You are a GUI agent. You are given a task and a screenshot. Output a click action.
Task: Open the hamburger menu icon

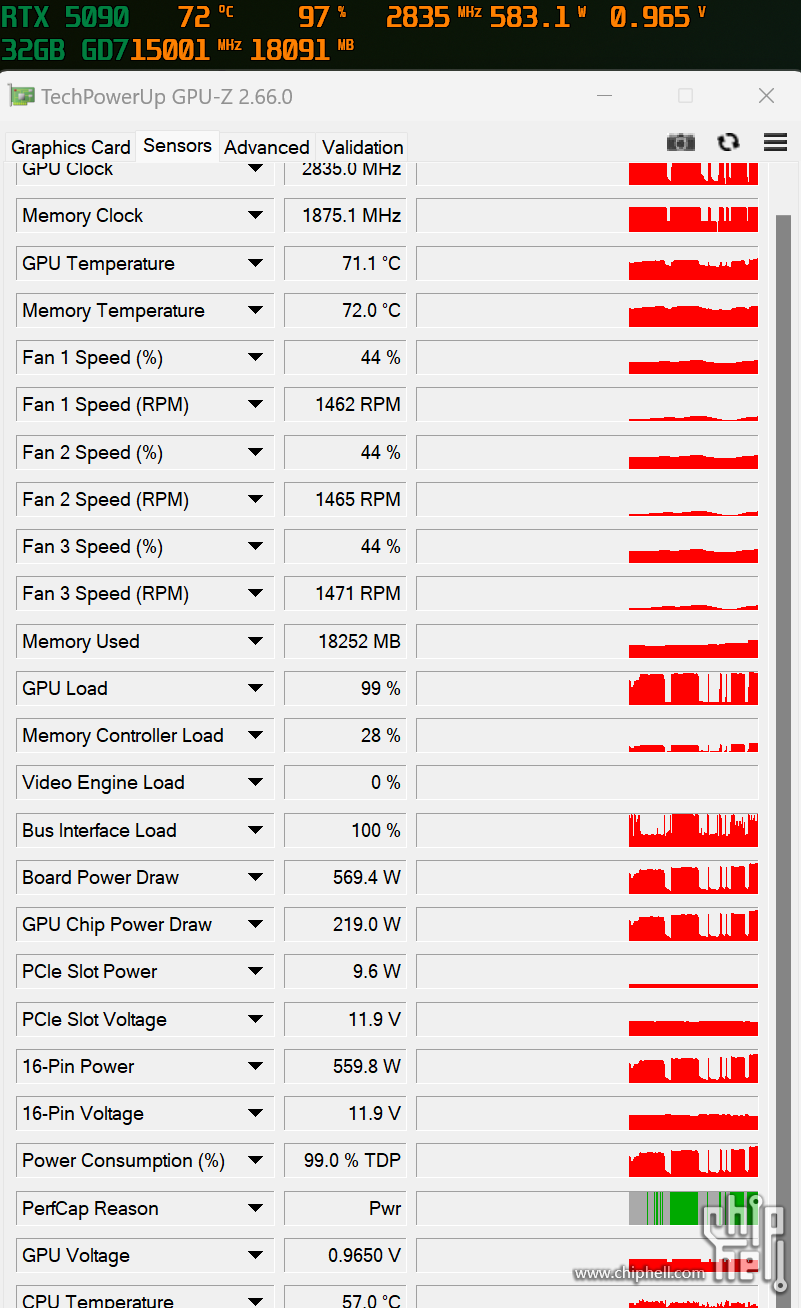[775, 142]
